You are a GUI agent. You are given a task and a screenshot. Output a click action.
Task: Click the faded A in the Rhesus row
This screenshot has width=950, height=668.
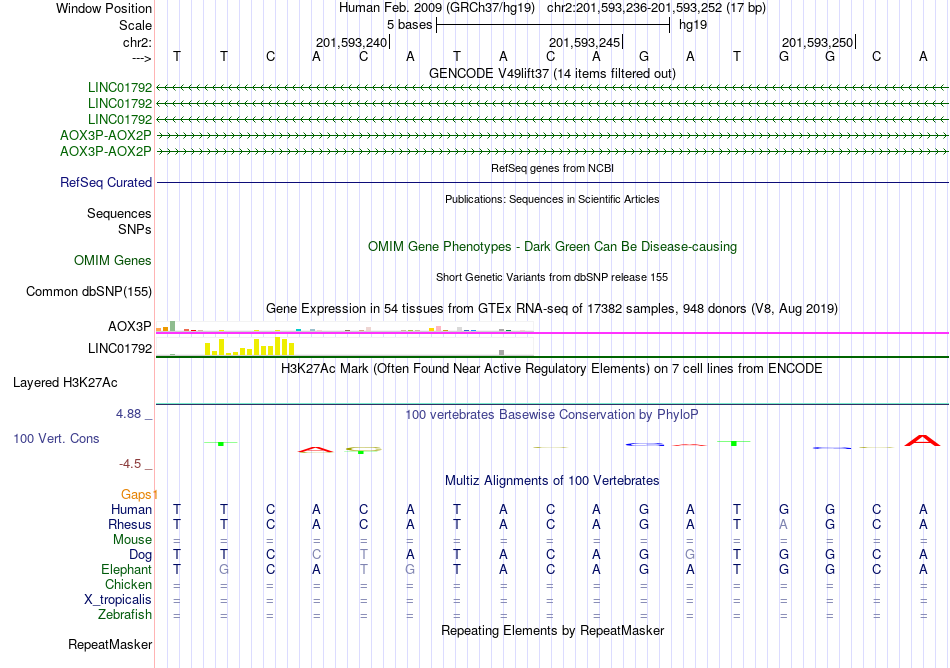[783, 524]
